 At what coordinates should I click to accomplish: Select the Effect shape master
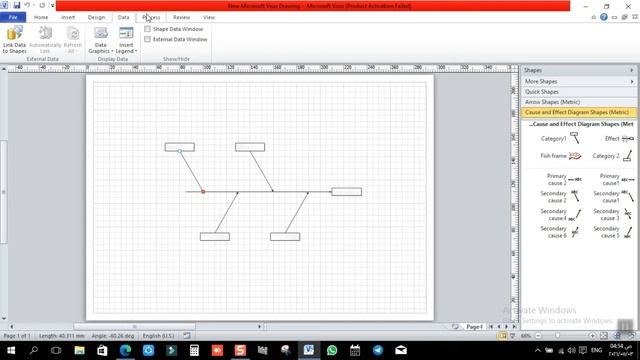point(620,138)
